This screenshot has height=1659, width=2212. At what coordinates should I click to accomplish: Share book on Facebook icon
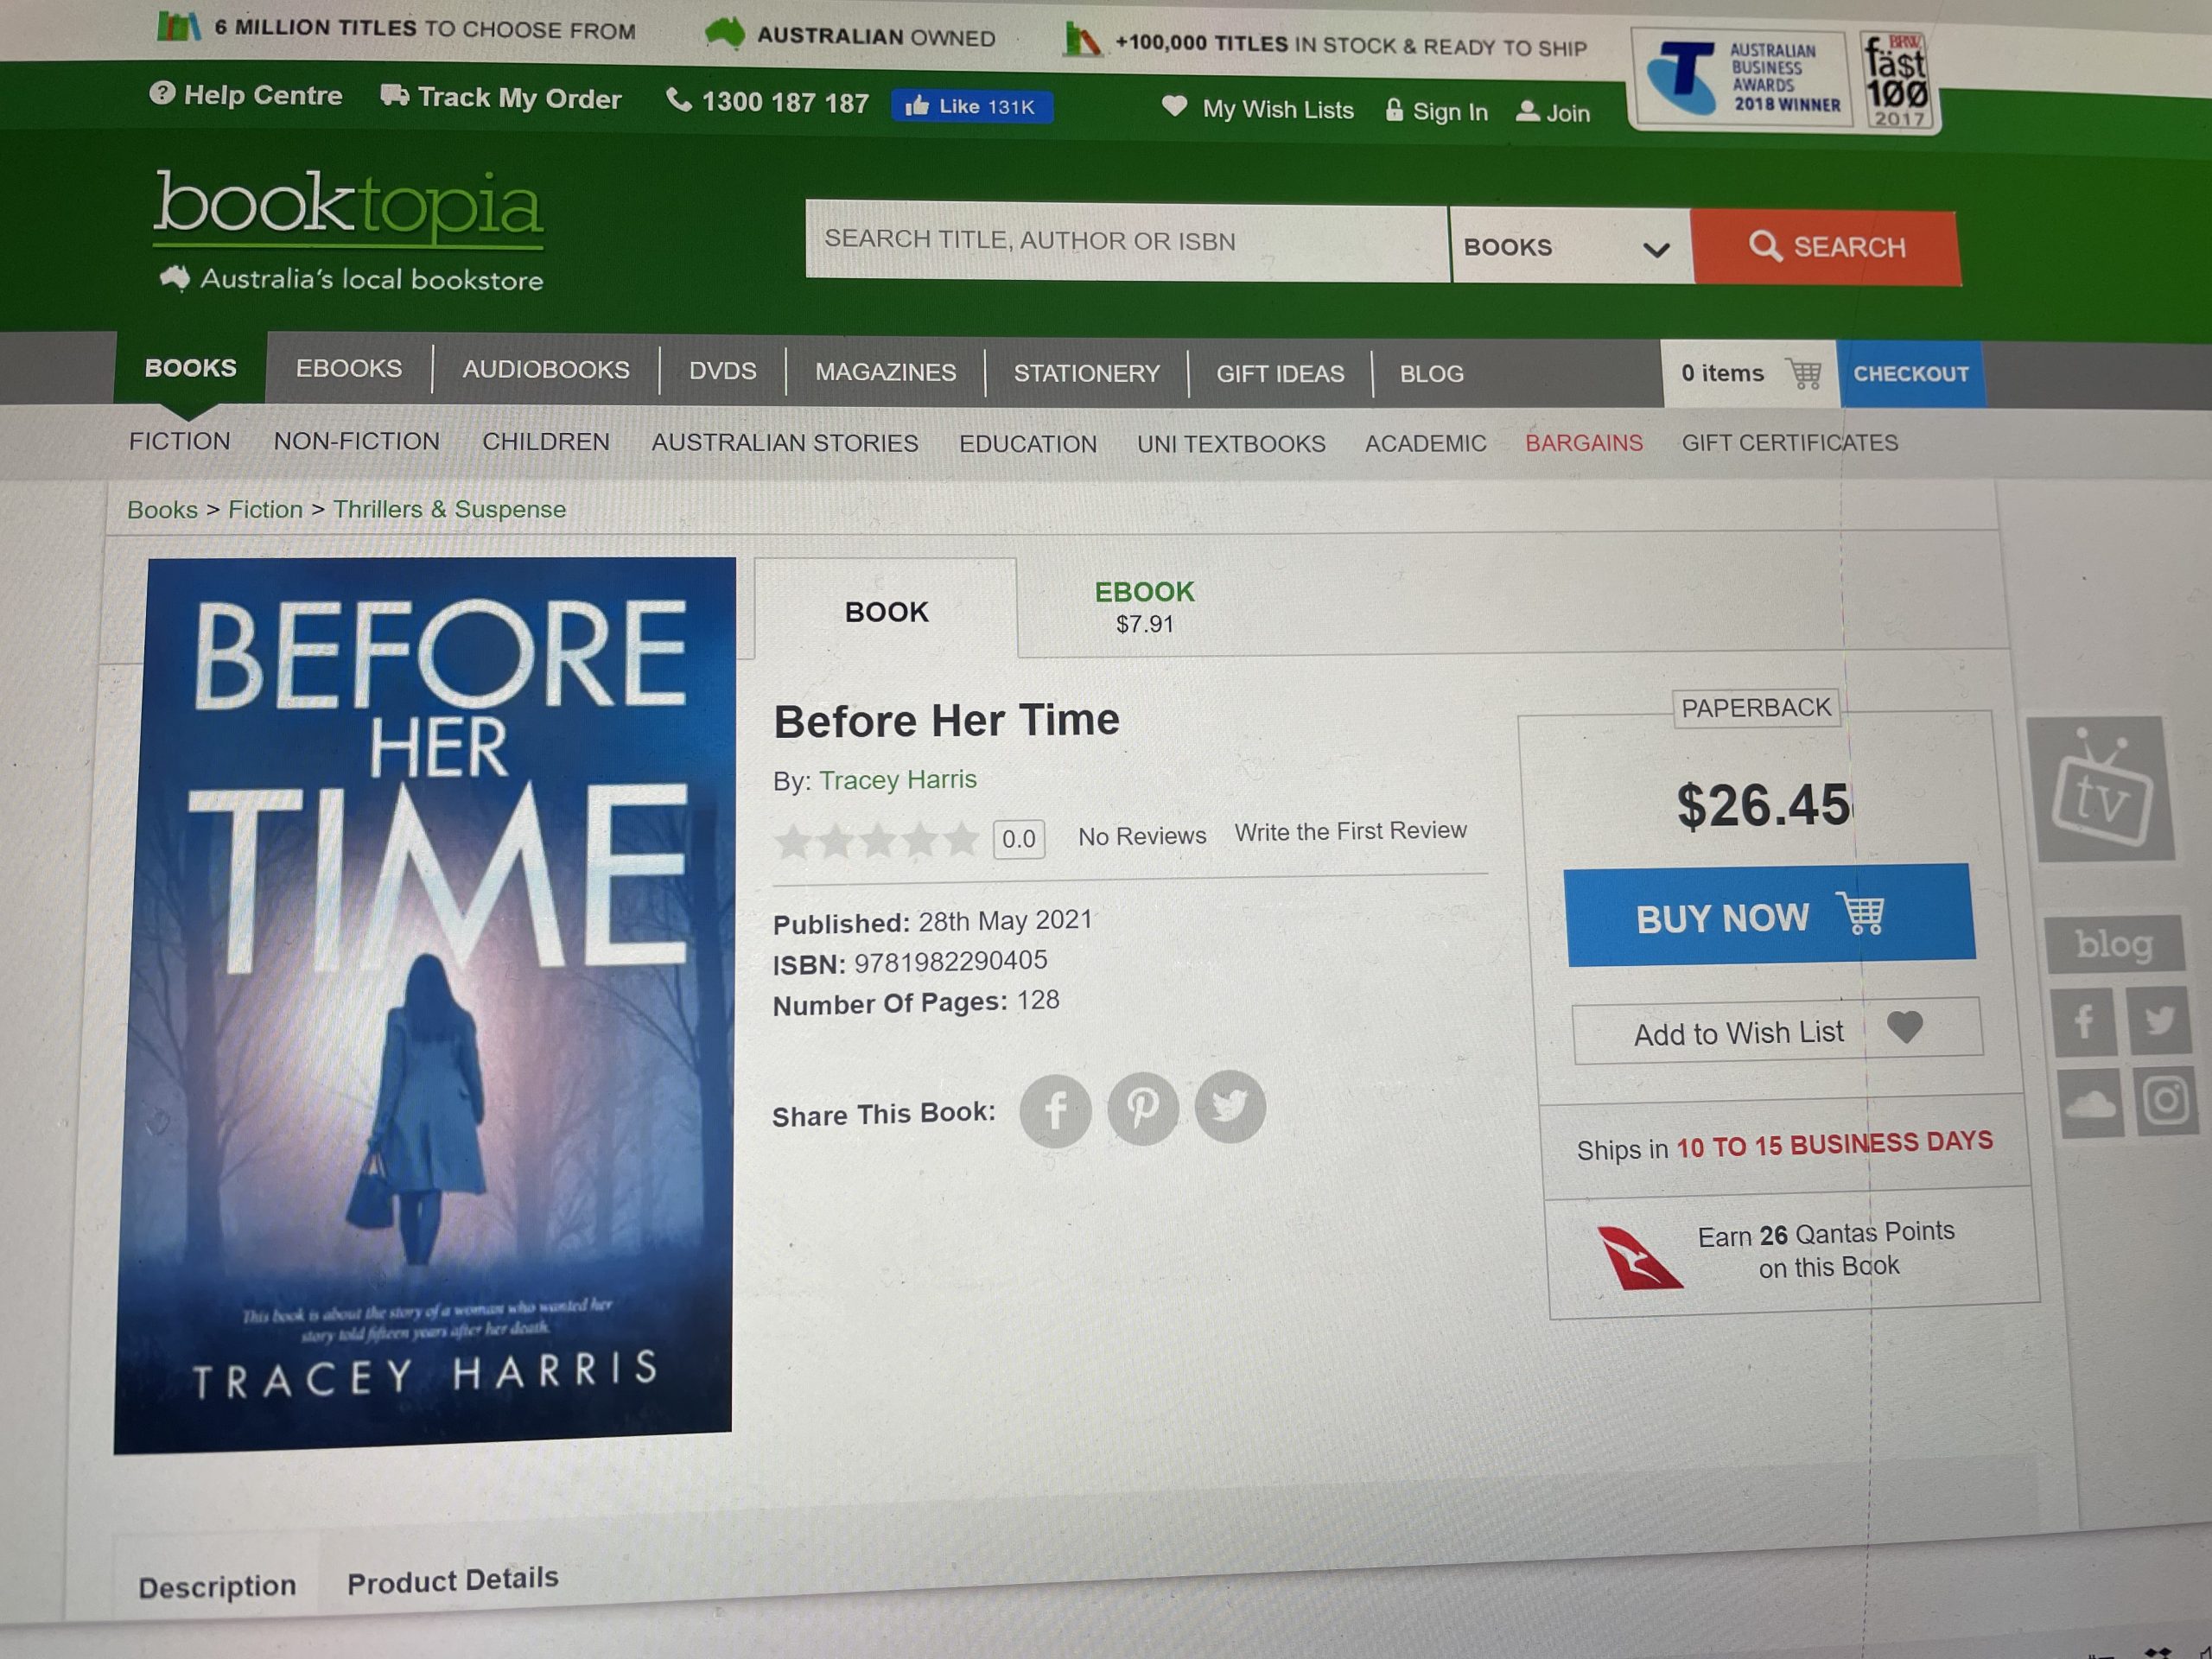(1055, 1111)
